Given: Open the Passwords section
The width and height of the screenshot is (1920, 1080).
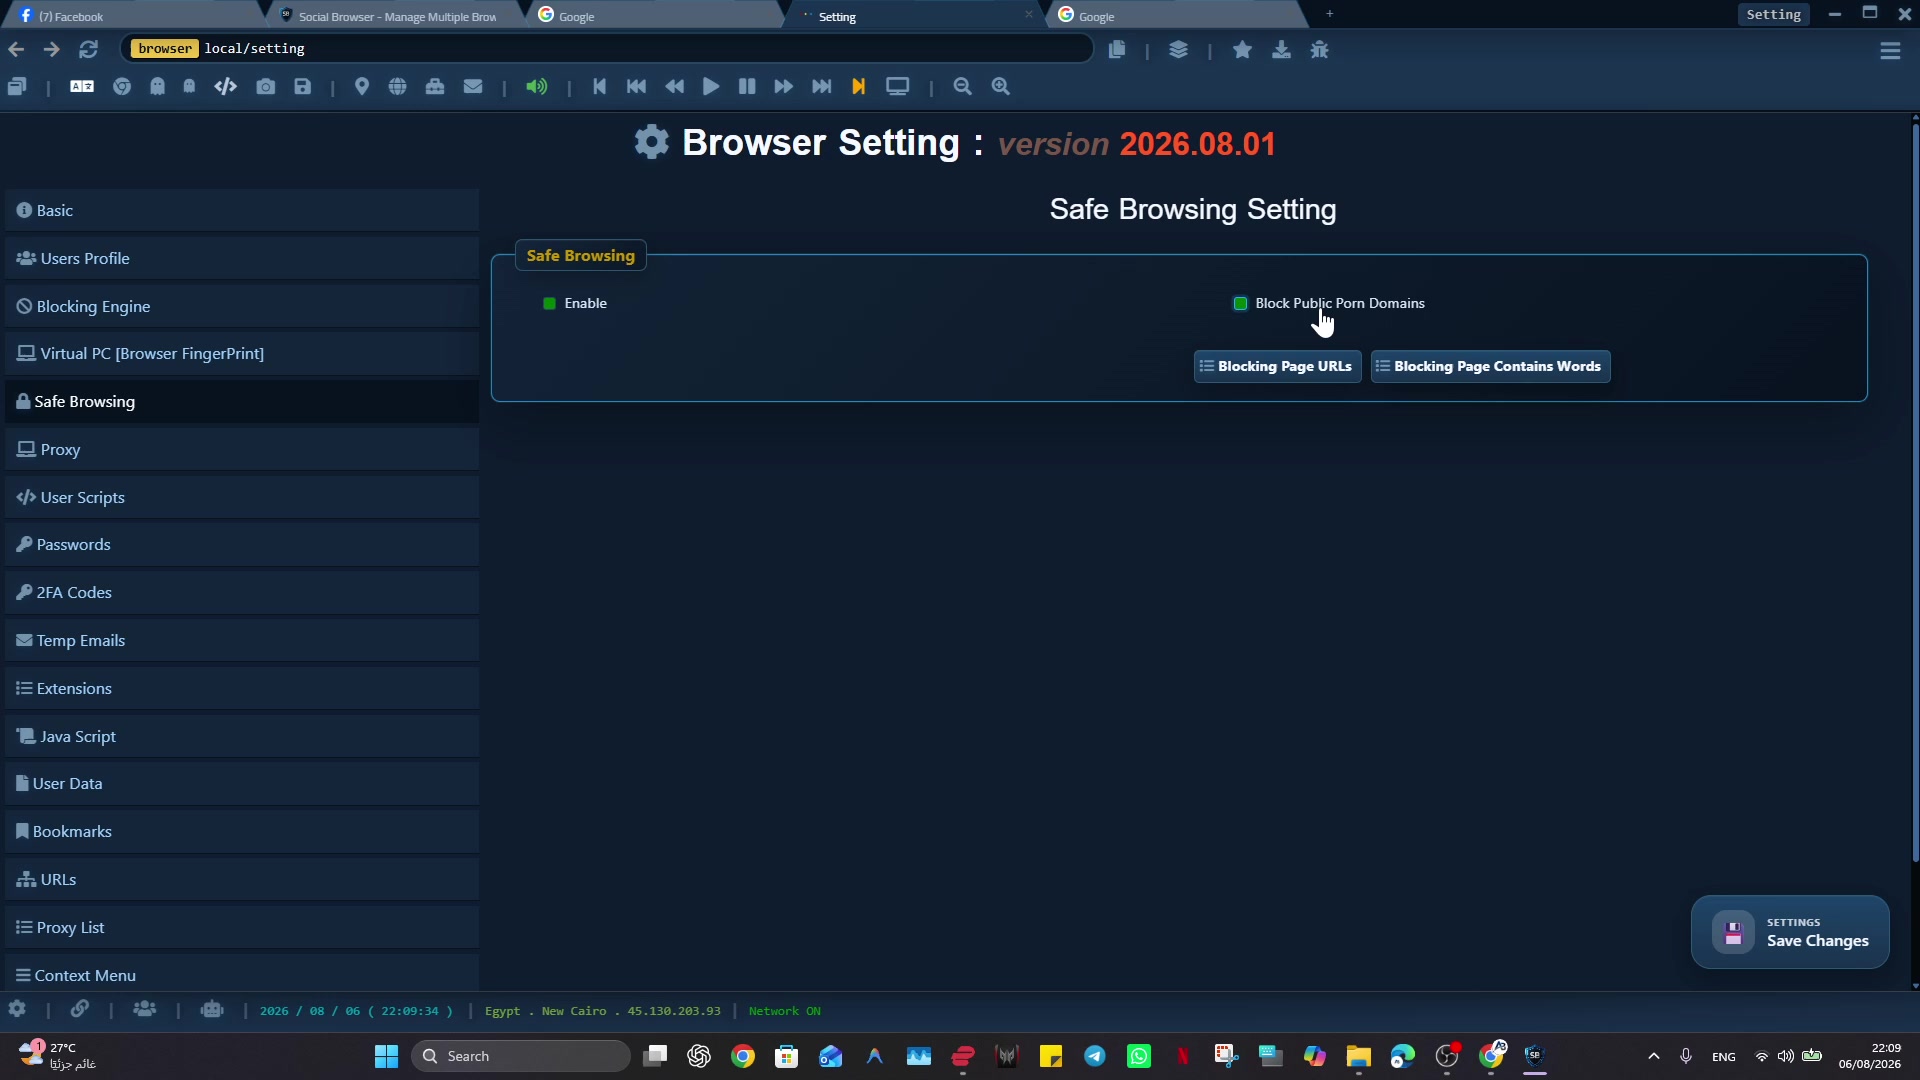Looking at the screenshot, I should coord(242,545).
